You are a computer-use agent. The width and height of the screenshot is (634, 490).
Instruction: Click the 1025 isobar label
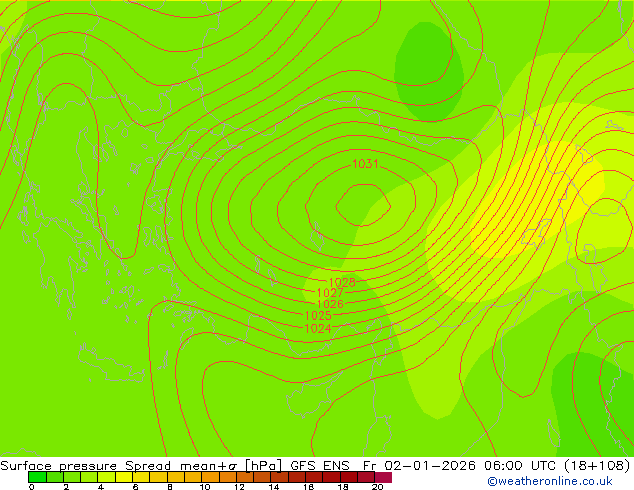click(x=318, y=315)
